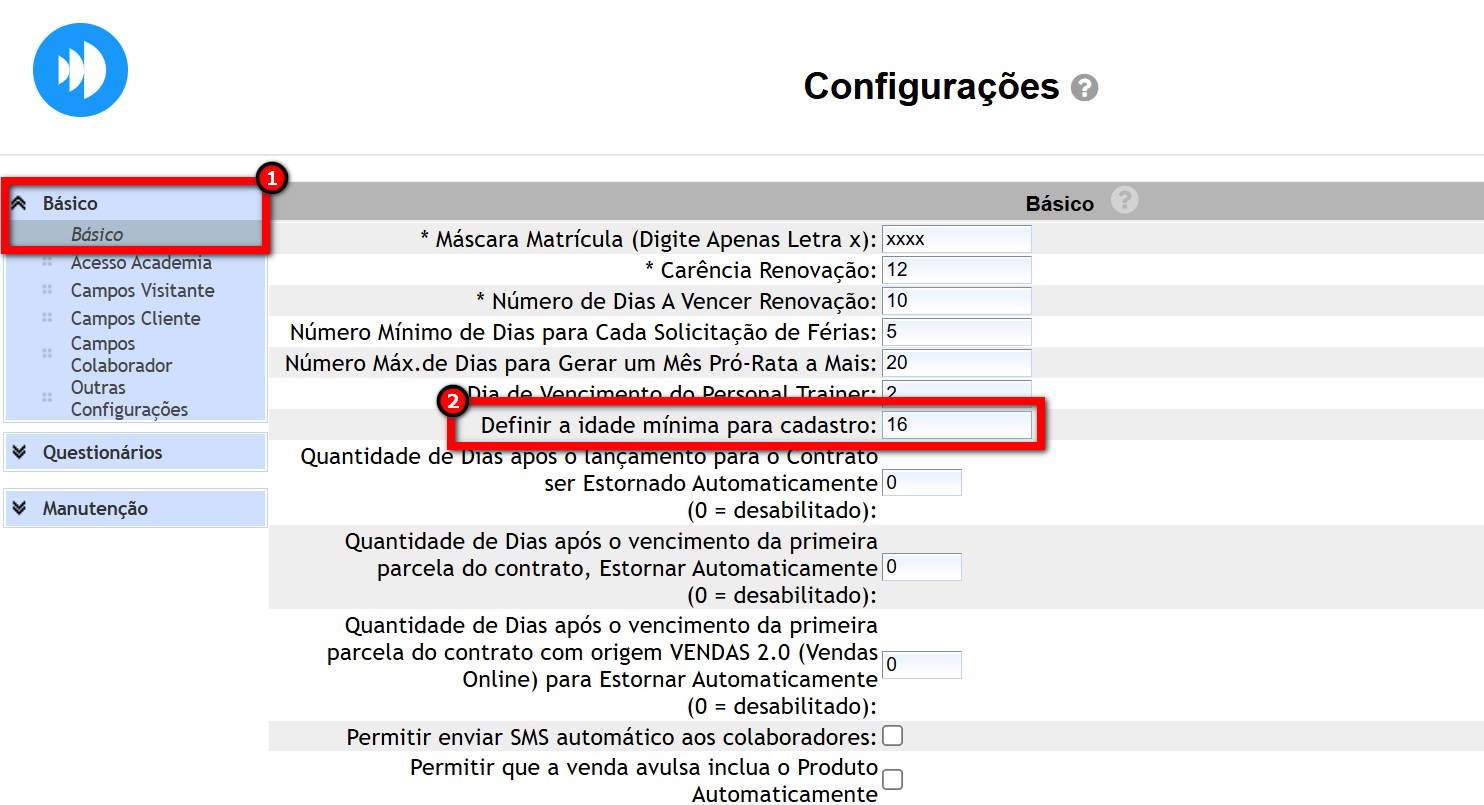1484x805 pixels.
Task: Click the blue double-arrow logo icon
Action: coord(80,70)
